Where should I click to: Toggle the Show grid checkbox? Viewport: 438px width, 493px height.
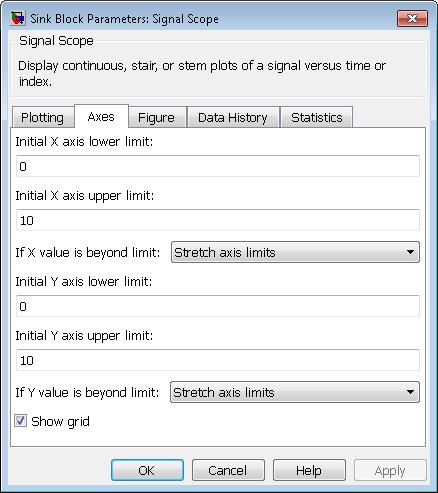[x=21, y=421]
